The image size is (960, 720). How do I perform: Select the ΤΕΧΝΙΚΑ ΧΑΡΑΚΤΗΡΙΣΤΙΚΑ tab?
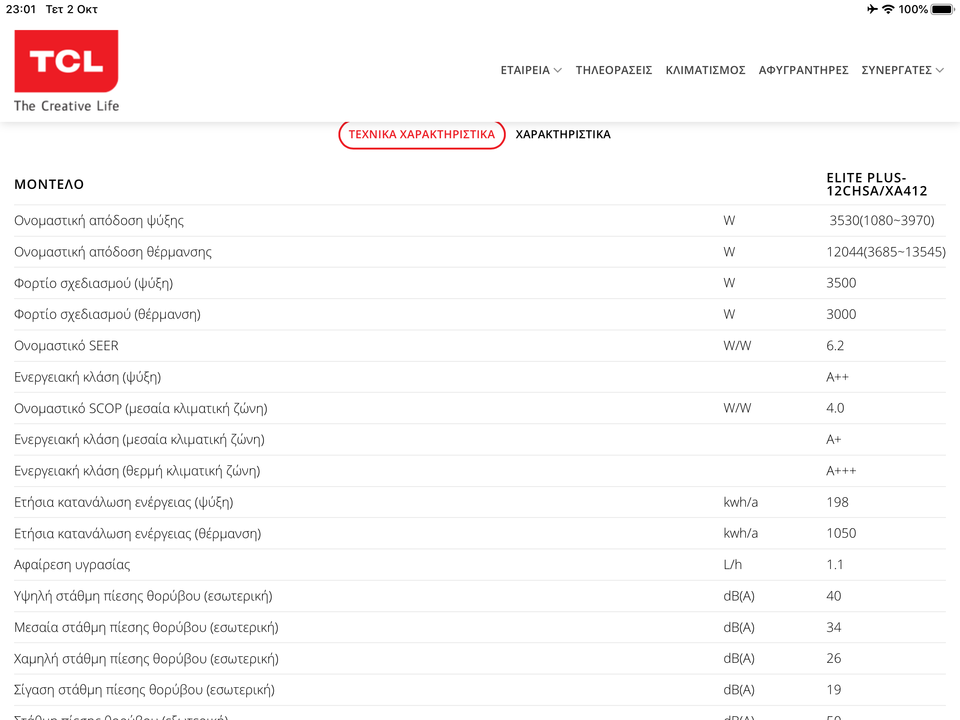tap(422, 135)
